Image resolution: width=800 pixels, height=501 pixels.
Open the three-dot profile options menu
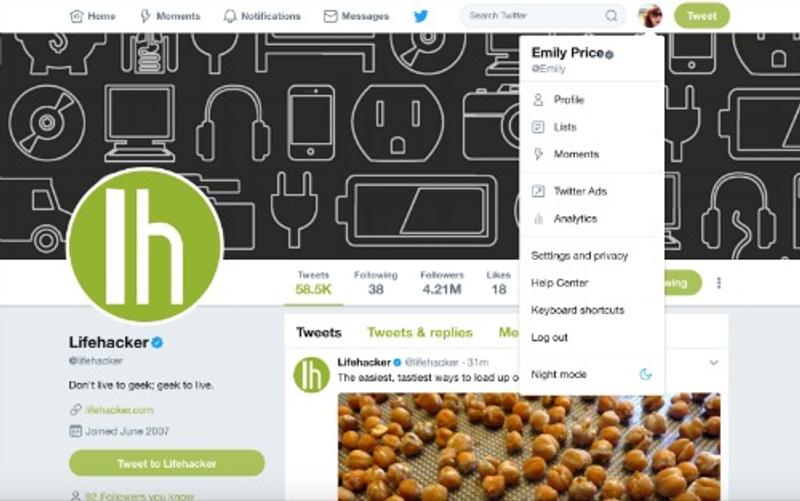point(718,283)
